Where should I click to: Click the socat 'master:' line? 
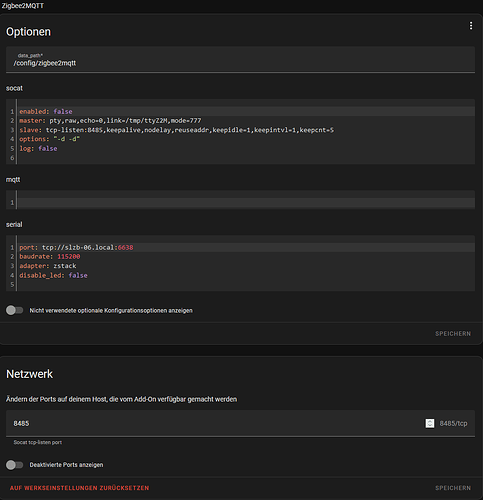[x=110, y=121]
